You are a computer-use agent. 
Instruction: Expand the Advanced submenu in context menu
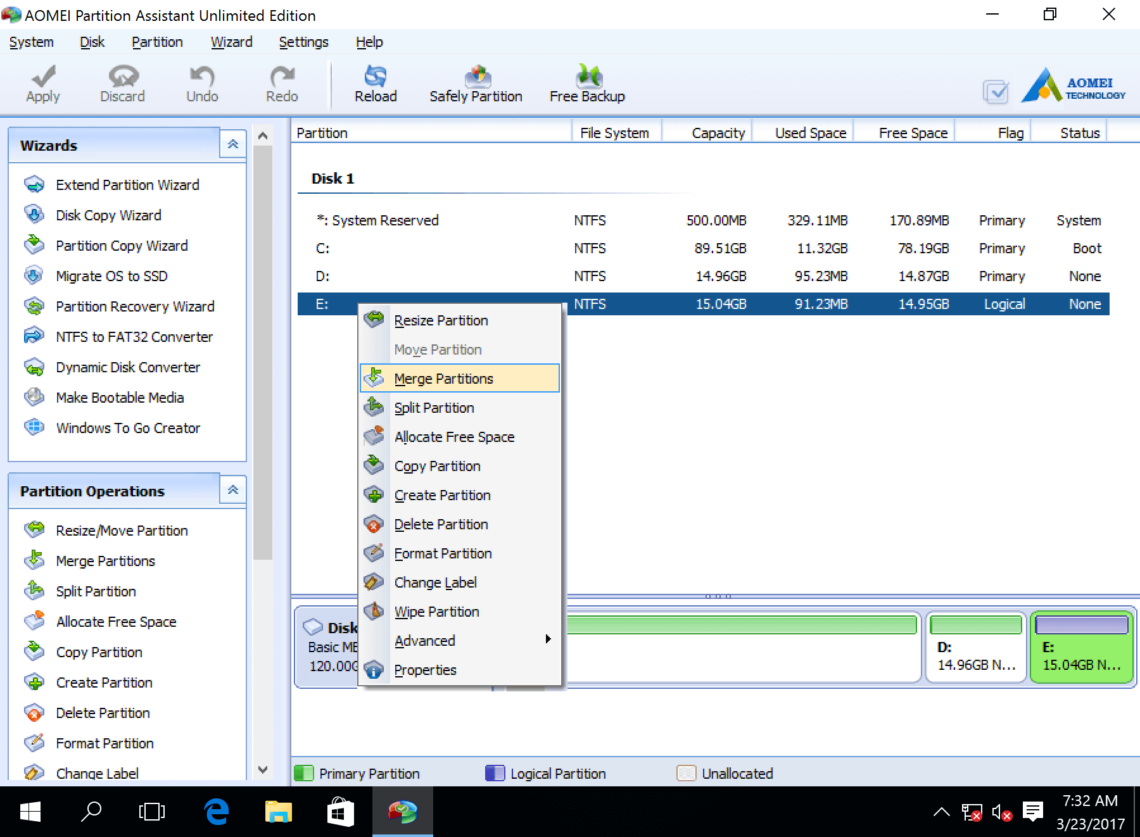tap(460, 641)
